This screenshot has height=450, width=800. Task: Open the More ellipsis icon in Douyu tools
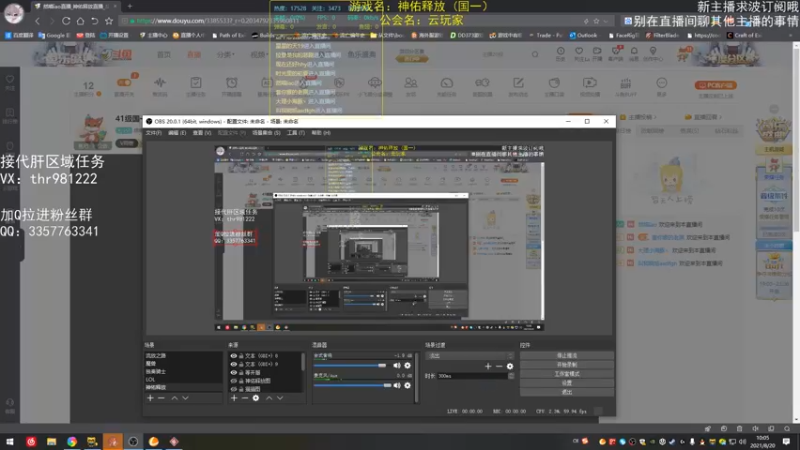pos(662,83)
